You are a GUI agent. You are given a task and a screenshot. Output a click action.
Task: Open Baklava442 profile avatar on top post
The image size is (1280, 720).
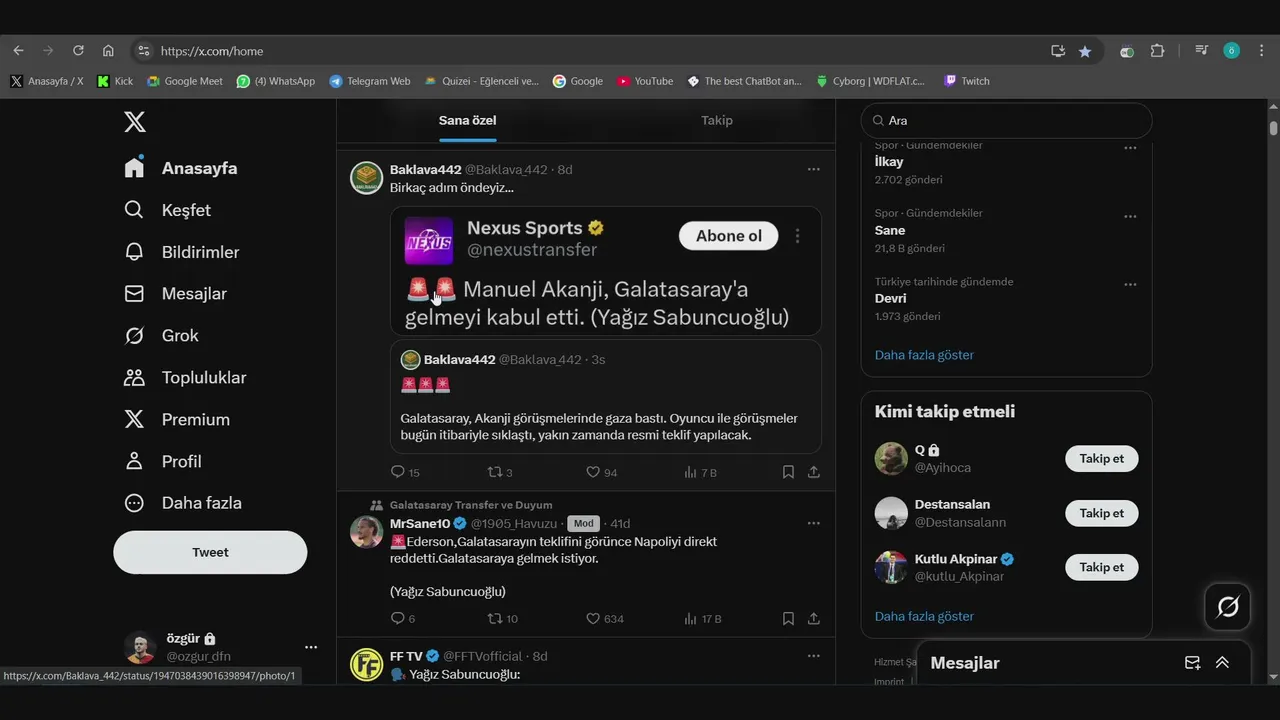[366, 178]
